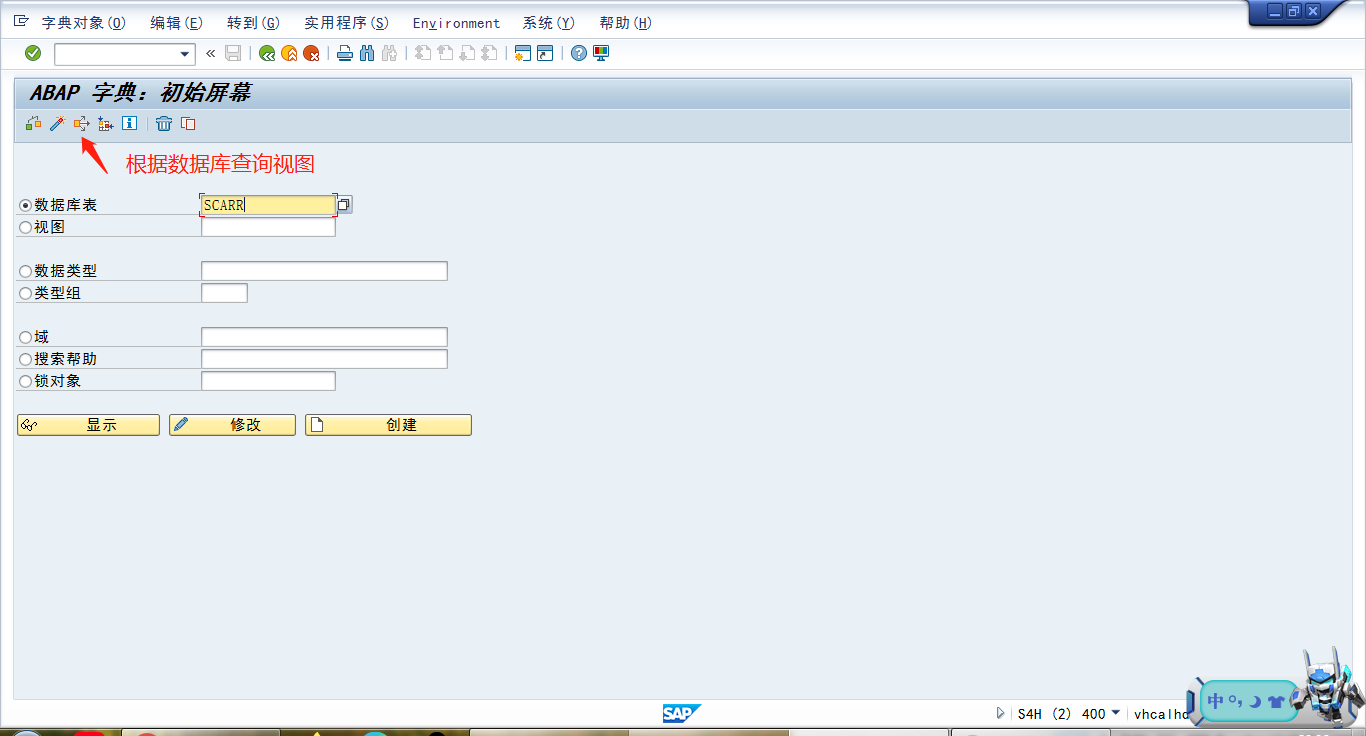Open the 编辑(E) menu
The image size is (1366, 736).
click(176, 23)
